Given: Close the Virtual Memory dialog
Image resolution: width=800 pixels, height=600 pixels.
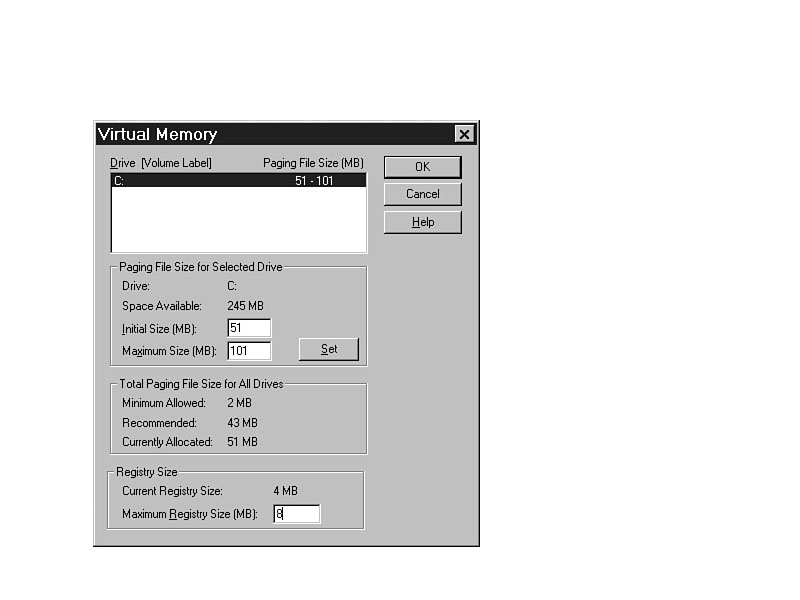Looking at the screenshot, I should click(464, 134).
